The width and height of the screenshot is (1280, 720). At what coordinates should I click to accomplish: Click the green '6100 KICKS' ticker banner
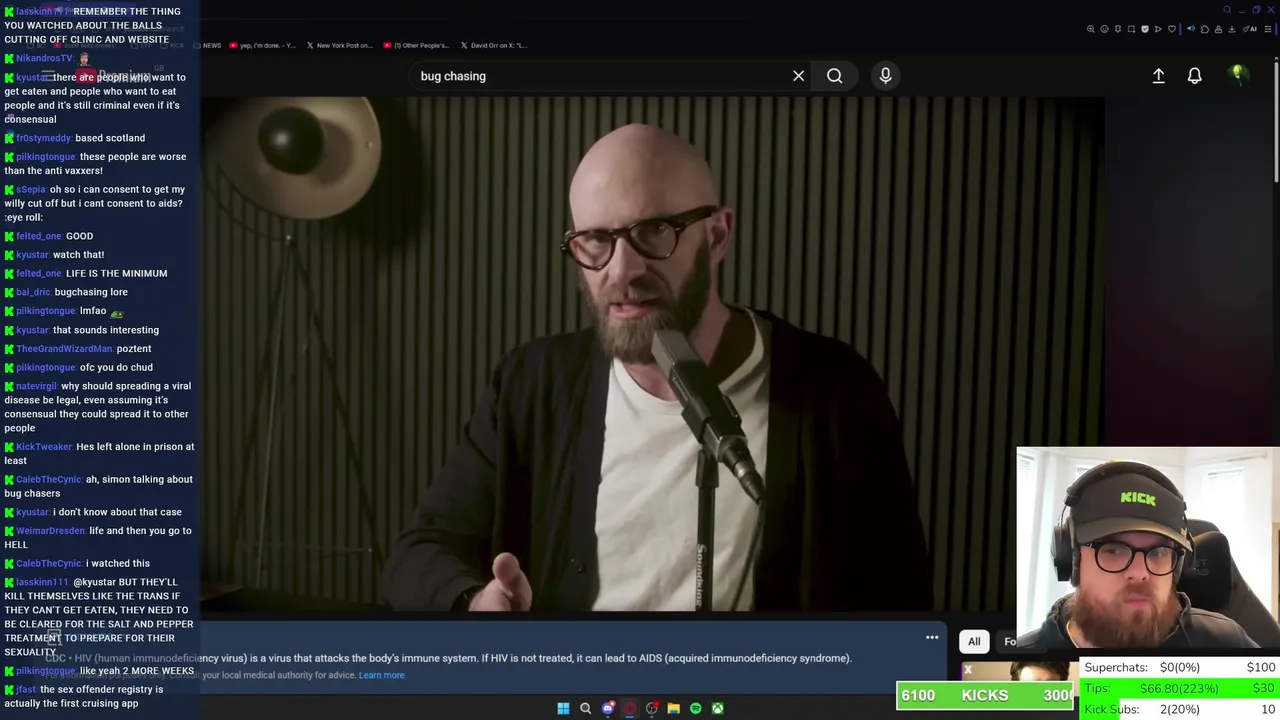pos(985,695)
